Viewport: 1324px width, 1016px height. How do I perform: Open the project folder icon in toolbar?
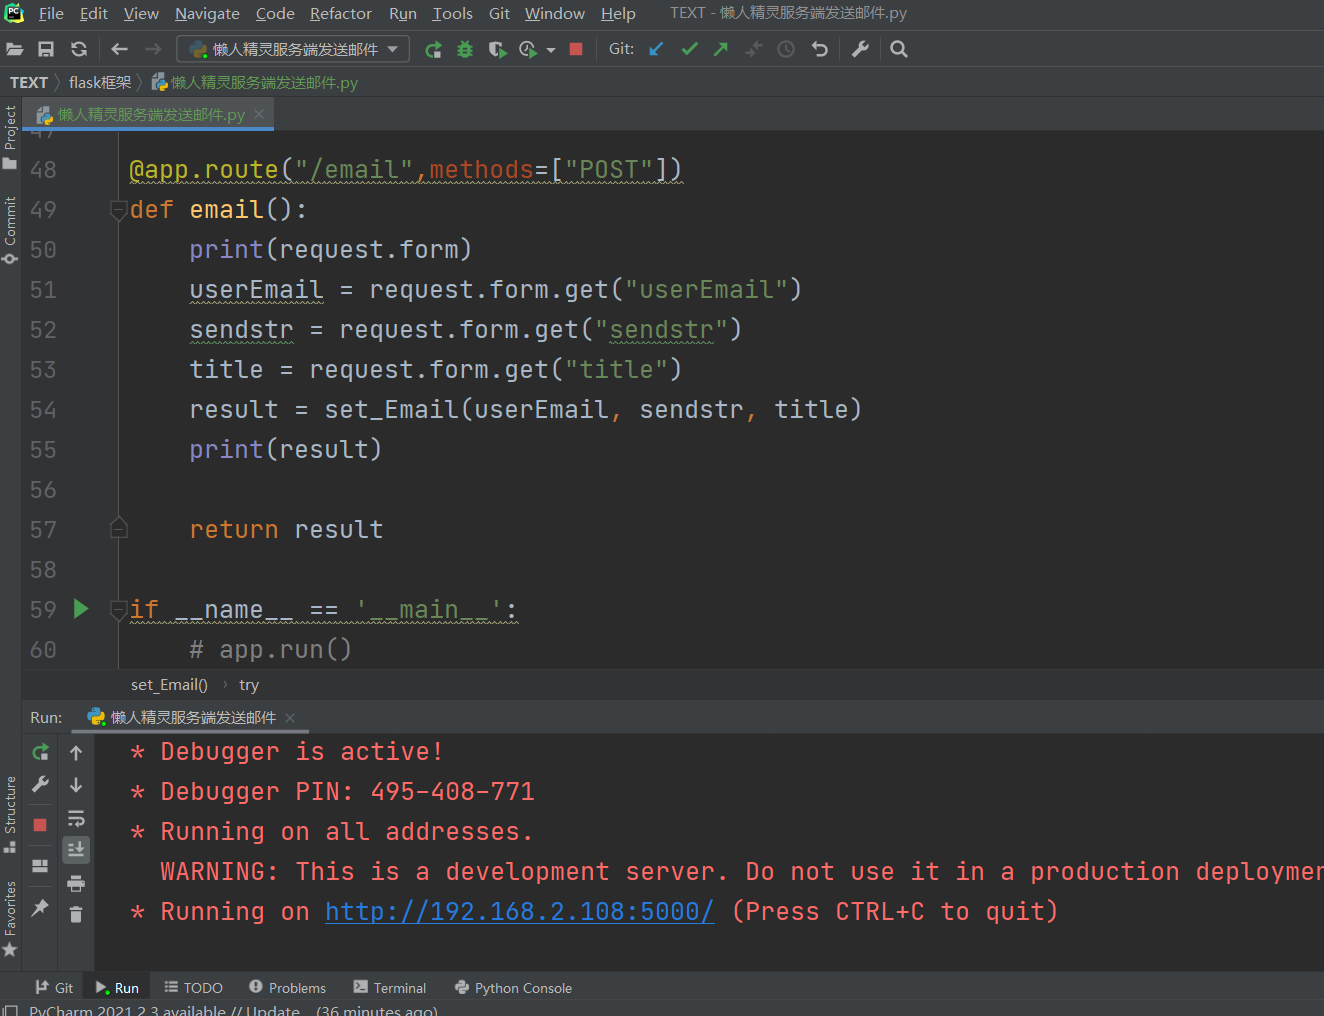coord(15,49)
